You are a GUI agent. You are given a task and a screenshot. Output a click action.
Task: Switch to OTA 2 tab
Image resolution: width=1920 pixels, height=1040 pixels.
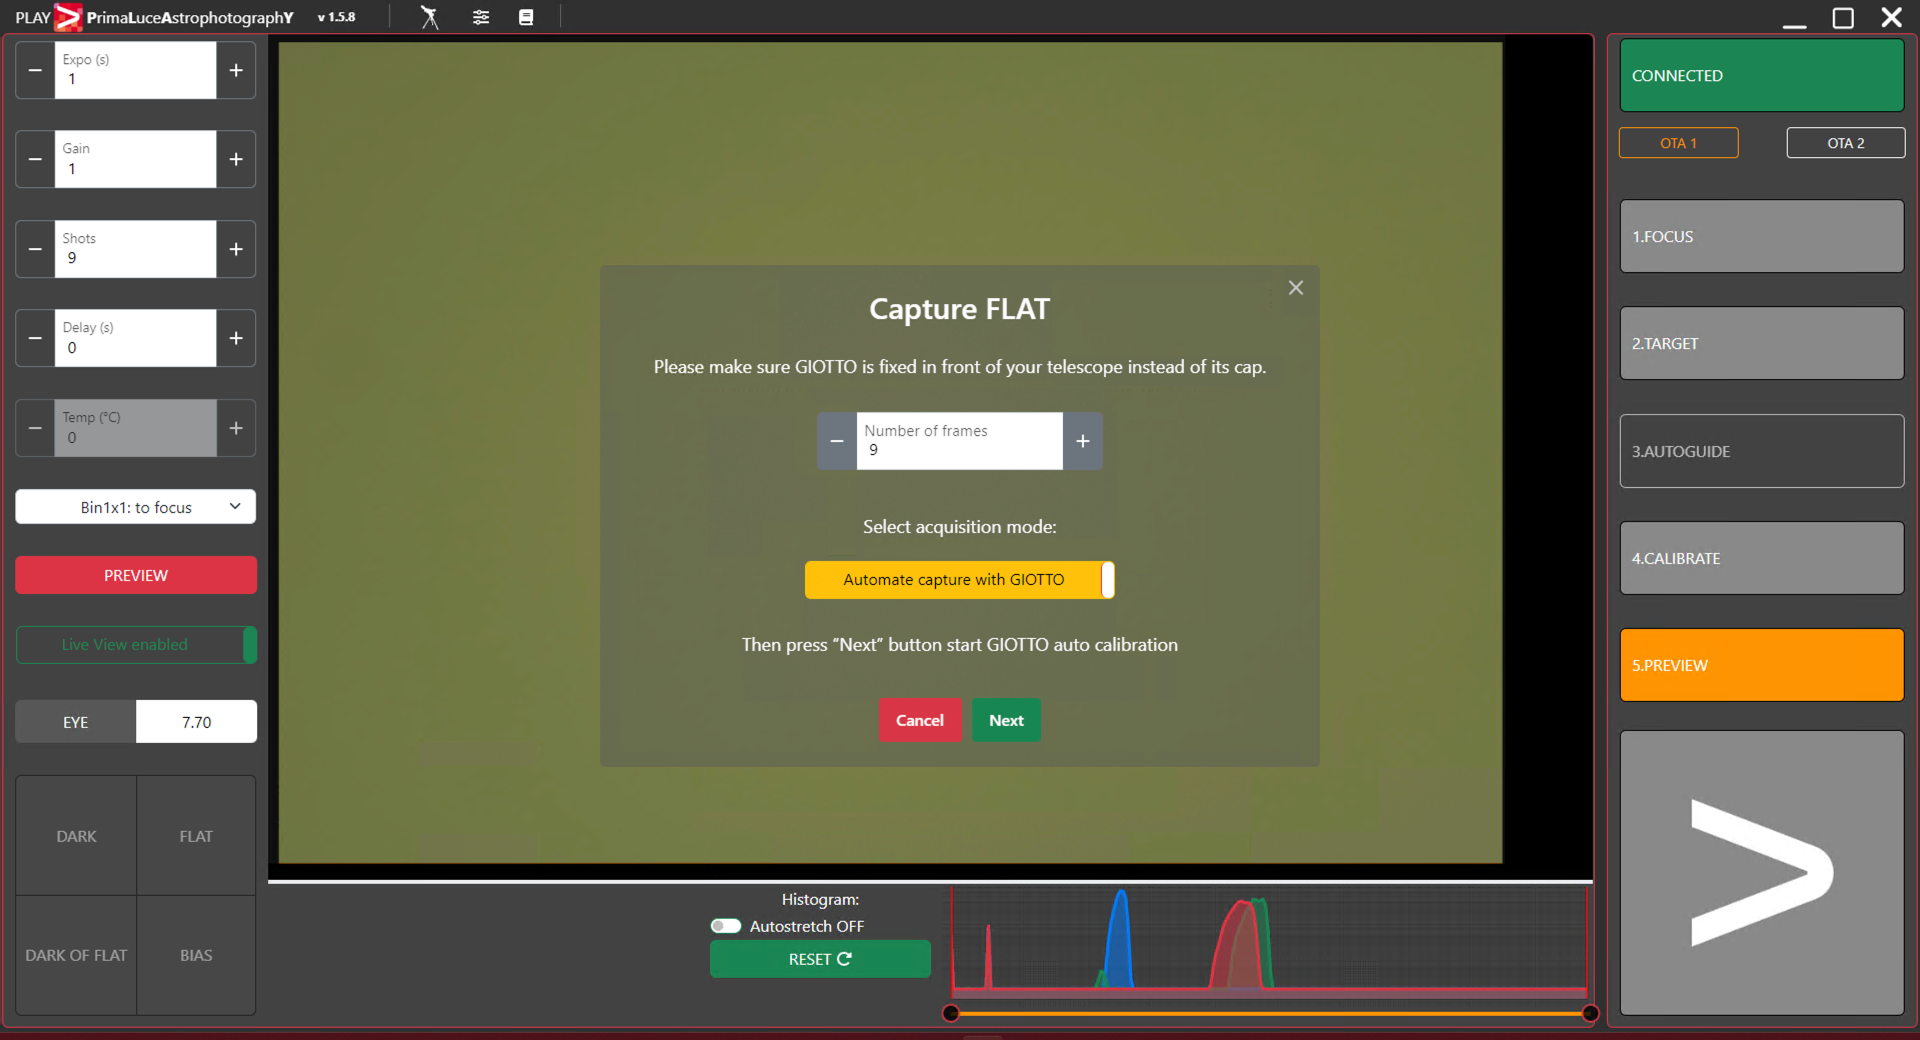coord(1846,143)
